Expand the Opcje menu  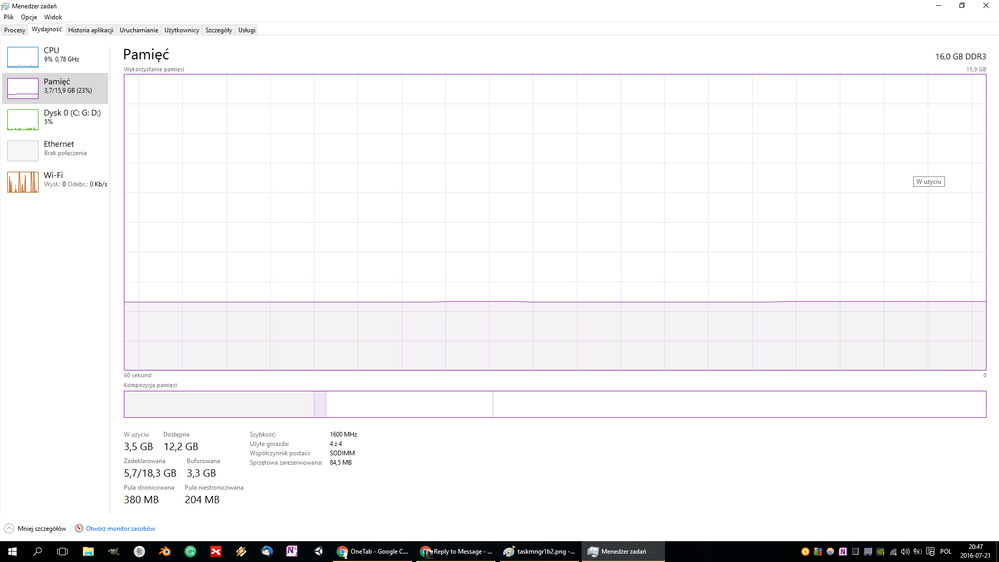click(x=29, y=17)
